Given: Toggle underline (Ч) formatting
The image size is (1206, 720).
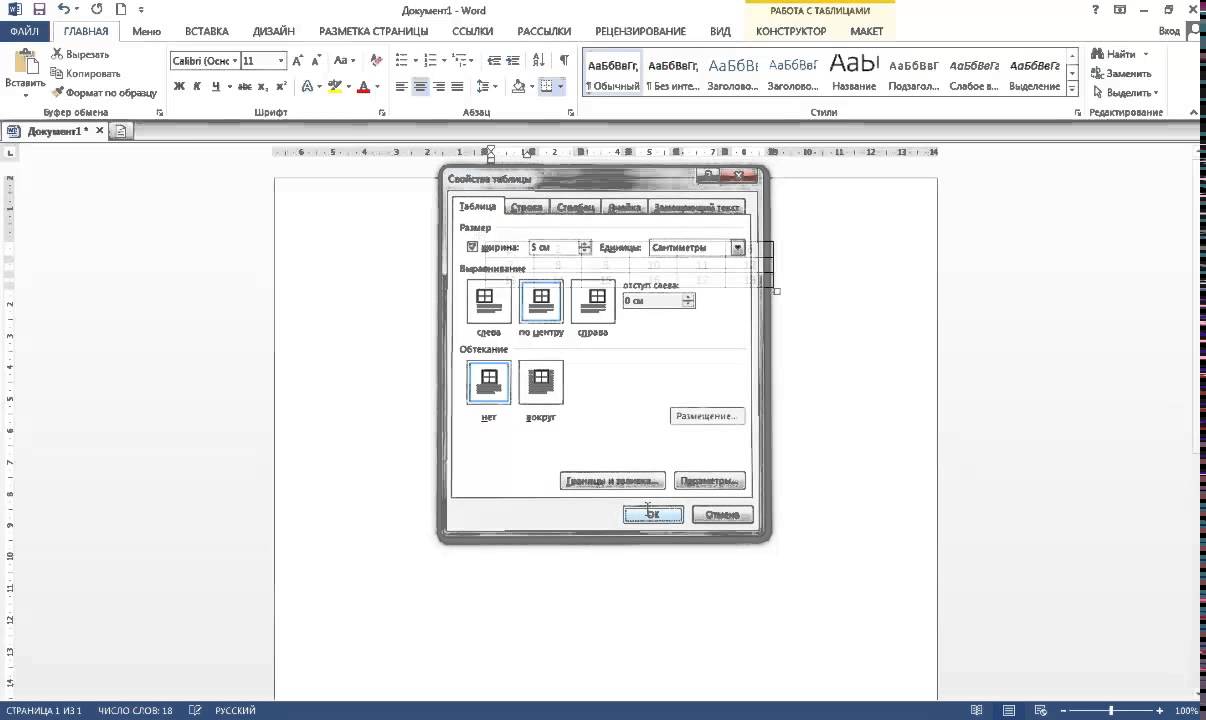Looking at the screenshot, I should point(216,87).
